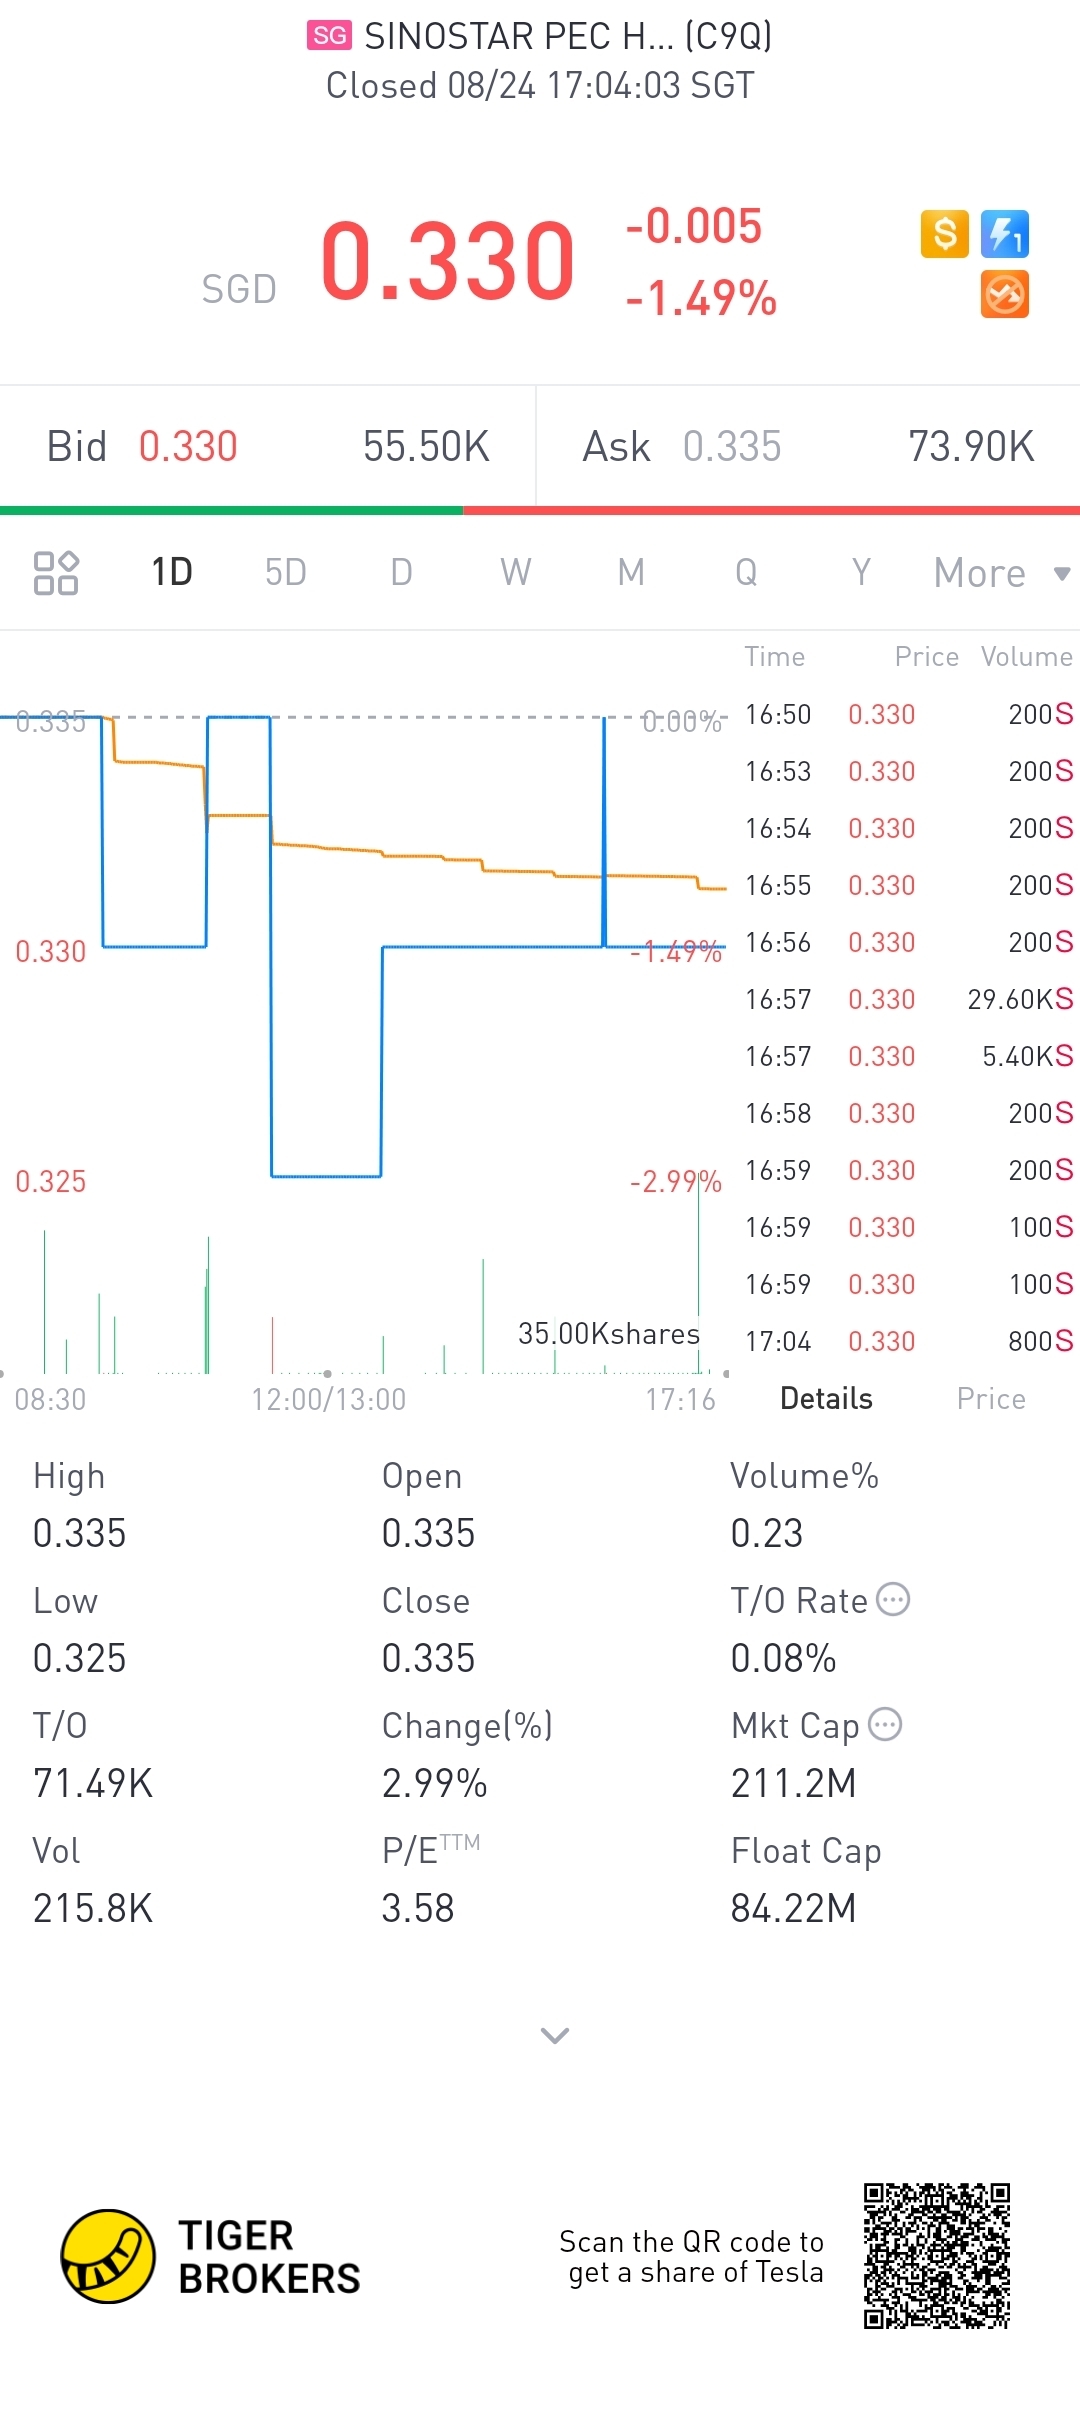Image resolution: width=1080 pixels, height=2429 pixels.
Task: Tap the Mkt Cap info icon
Action: (x=885, y=1725)
